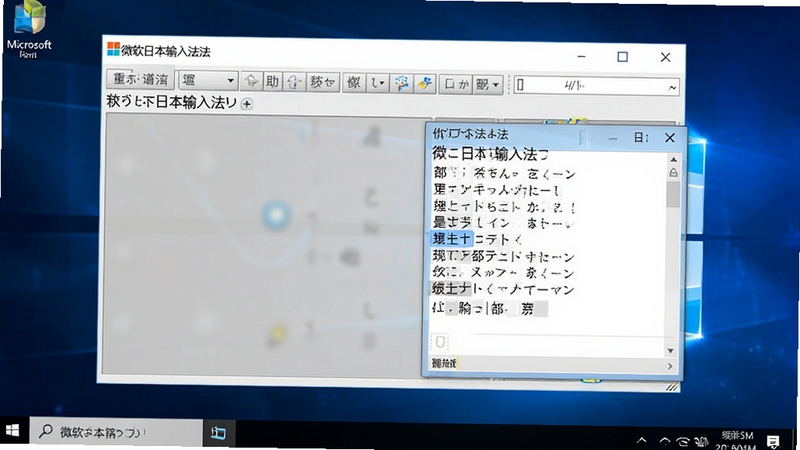Click the popup's scroll up arrow
Image resolution: width=800 pixels, height=450 pixels.
673,160
